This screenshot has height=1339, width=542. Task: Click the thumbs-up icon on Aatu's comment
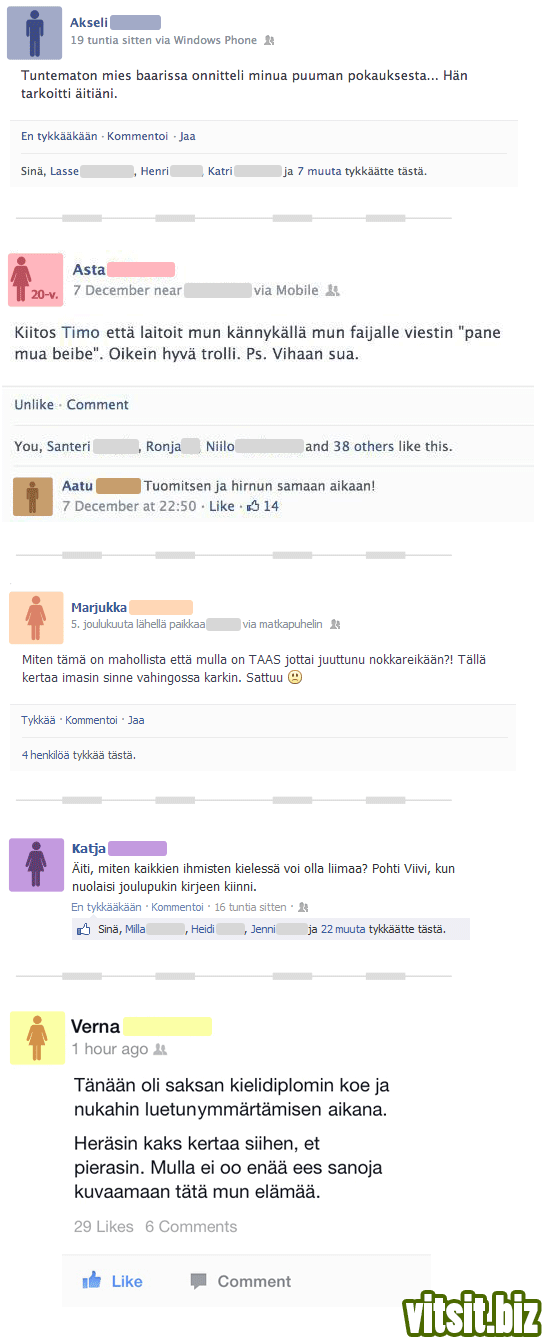pyautogui.click(x=253, y=506)
